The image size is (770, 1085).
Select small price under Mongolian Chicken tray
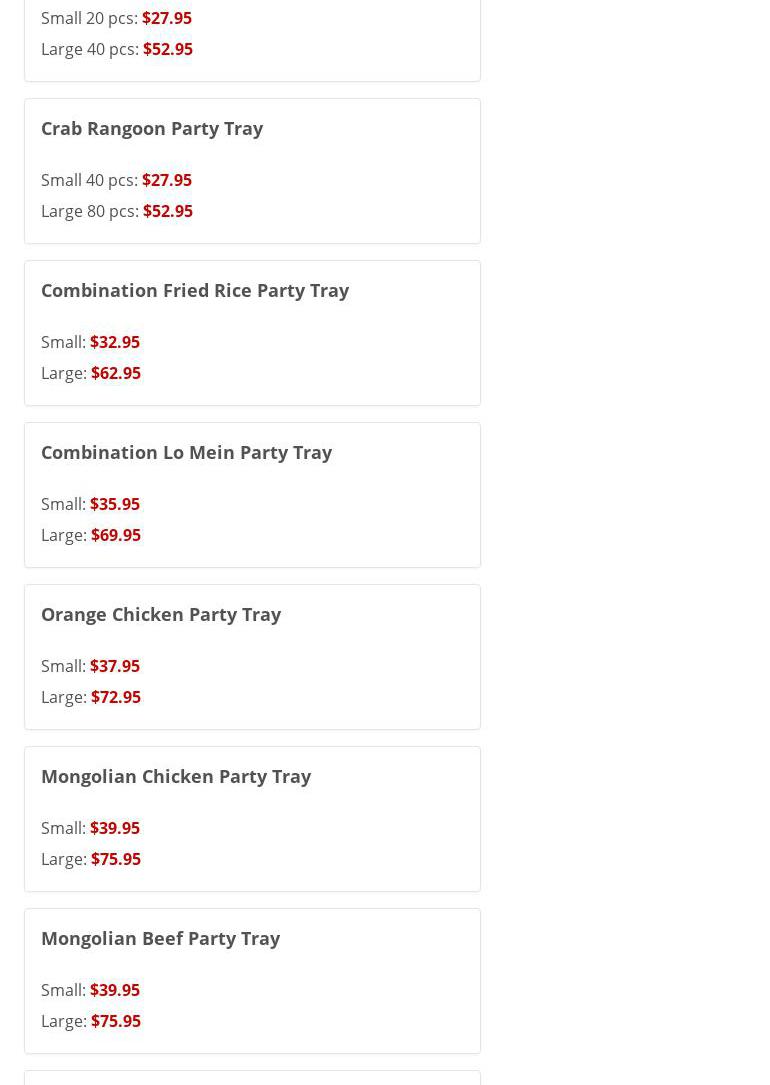[115, 828]
